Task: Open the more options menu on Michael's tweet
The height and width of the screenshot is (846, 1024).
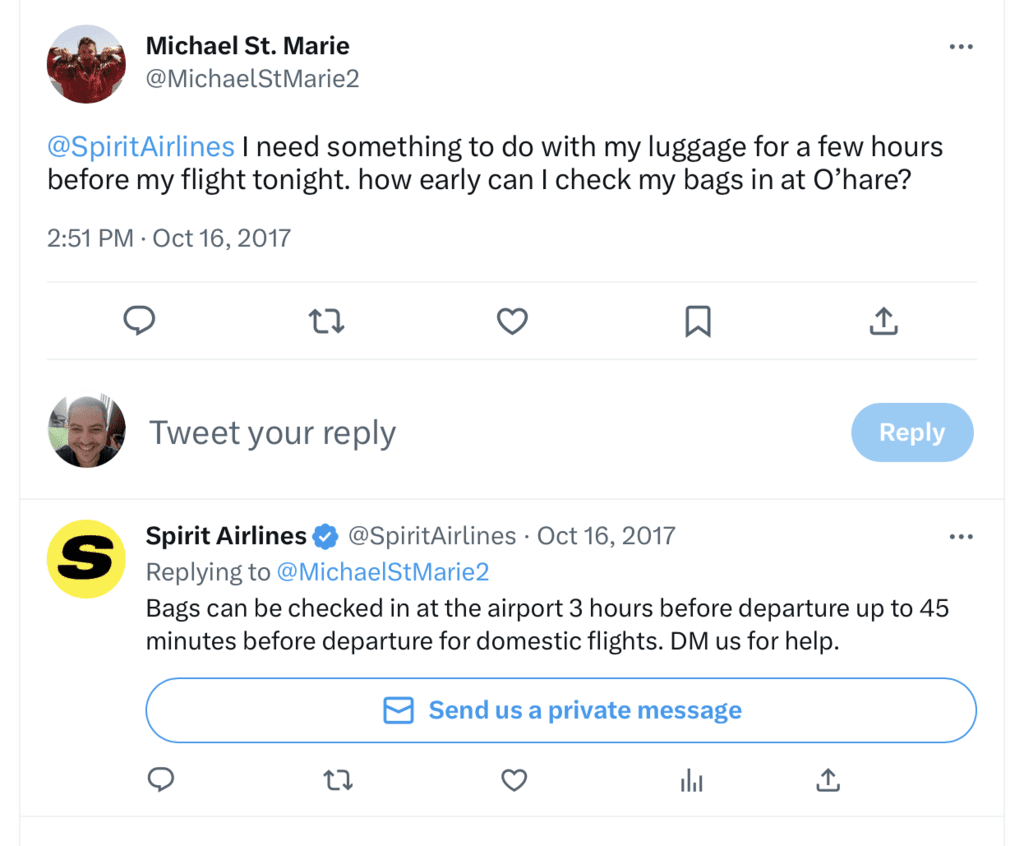Action: [x=961, y=46]
